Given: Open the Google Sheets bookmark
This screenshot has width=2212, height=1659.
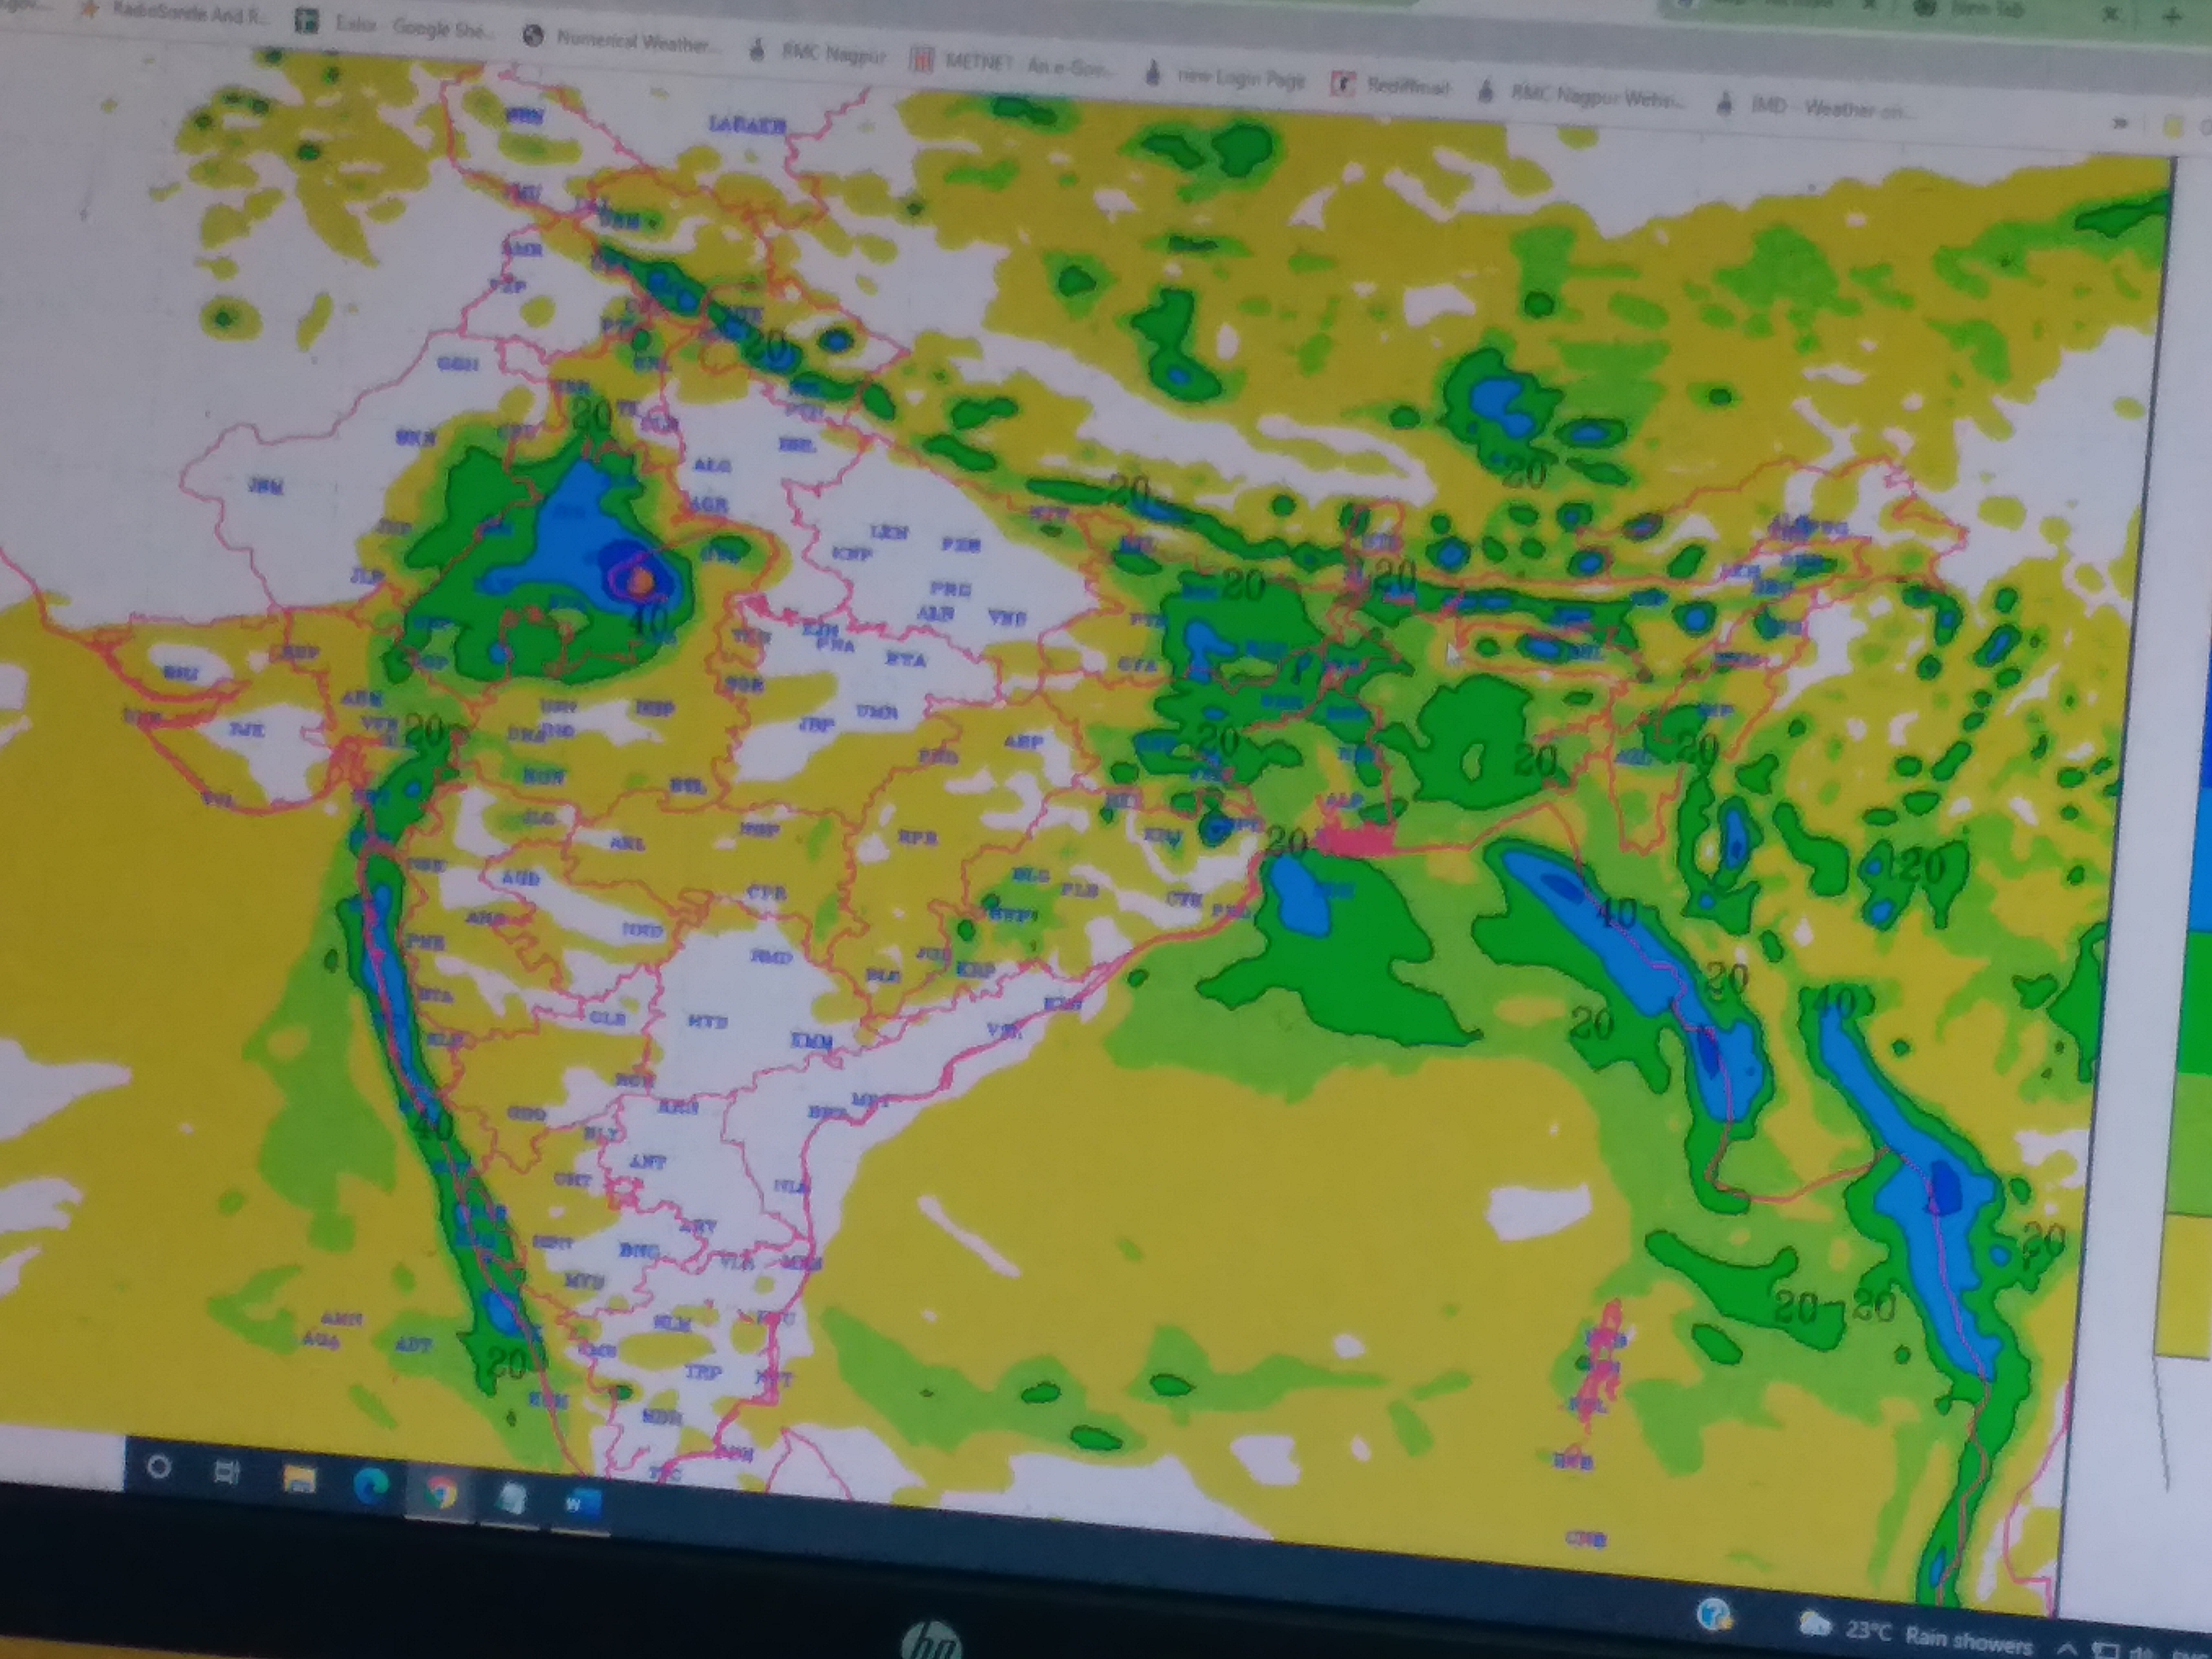Looking at the screenshot, I should (396, 27).
